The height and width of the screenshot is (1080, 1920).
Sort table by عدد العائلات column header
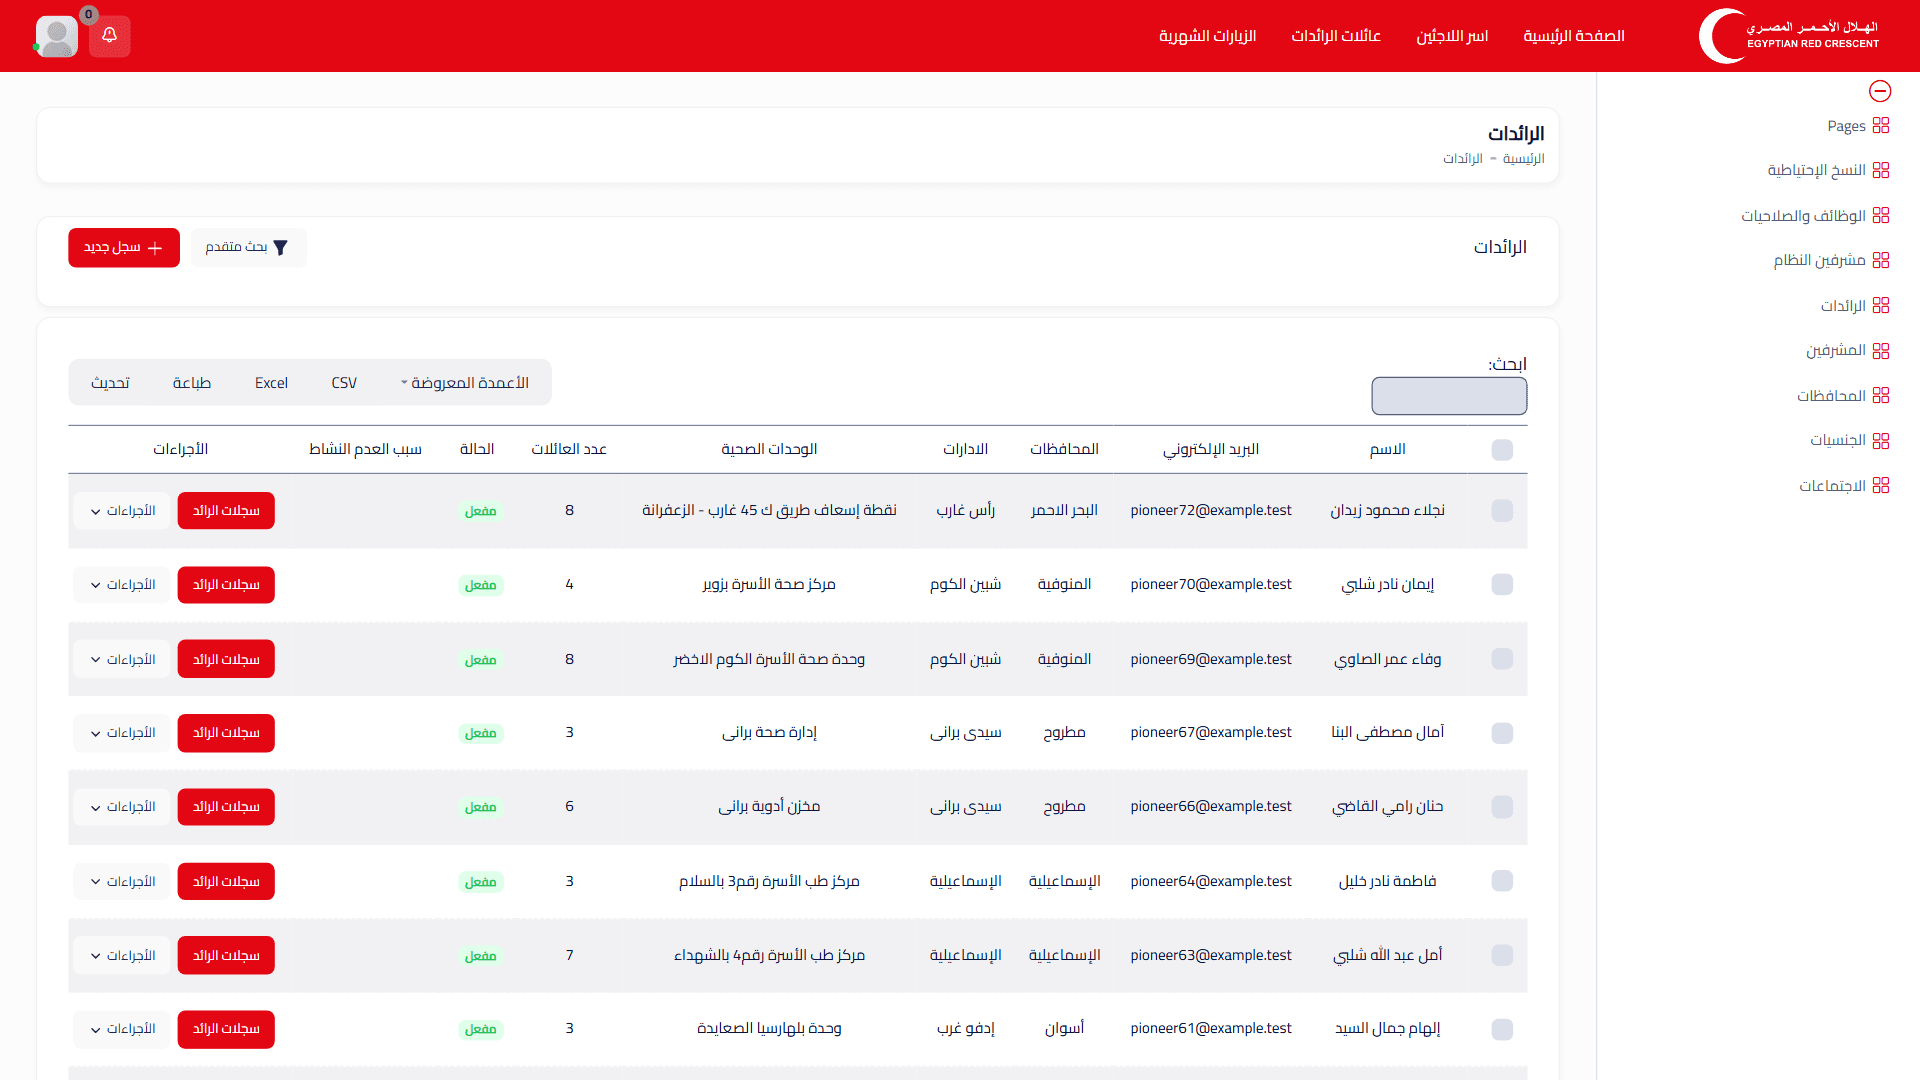(569, 449)
